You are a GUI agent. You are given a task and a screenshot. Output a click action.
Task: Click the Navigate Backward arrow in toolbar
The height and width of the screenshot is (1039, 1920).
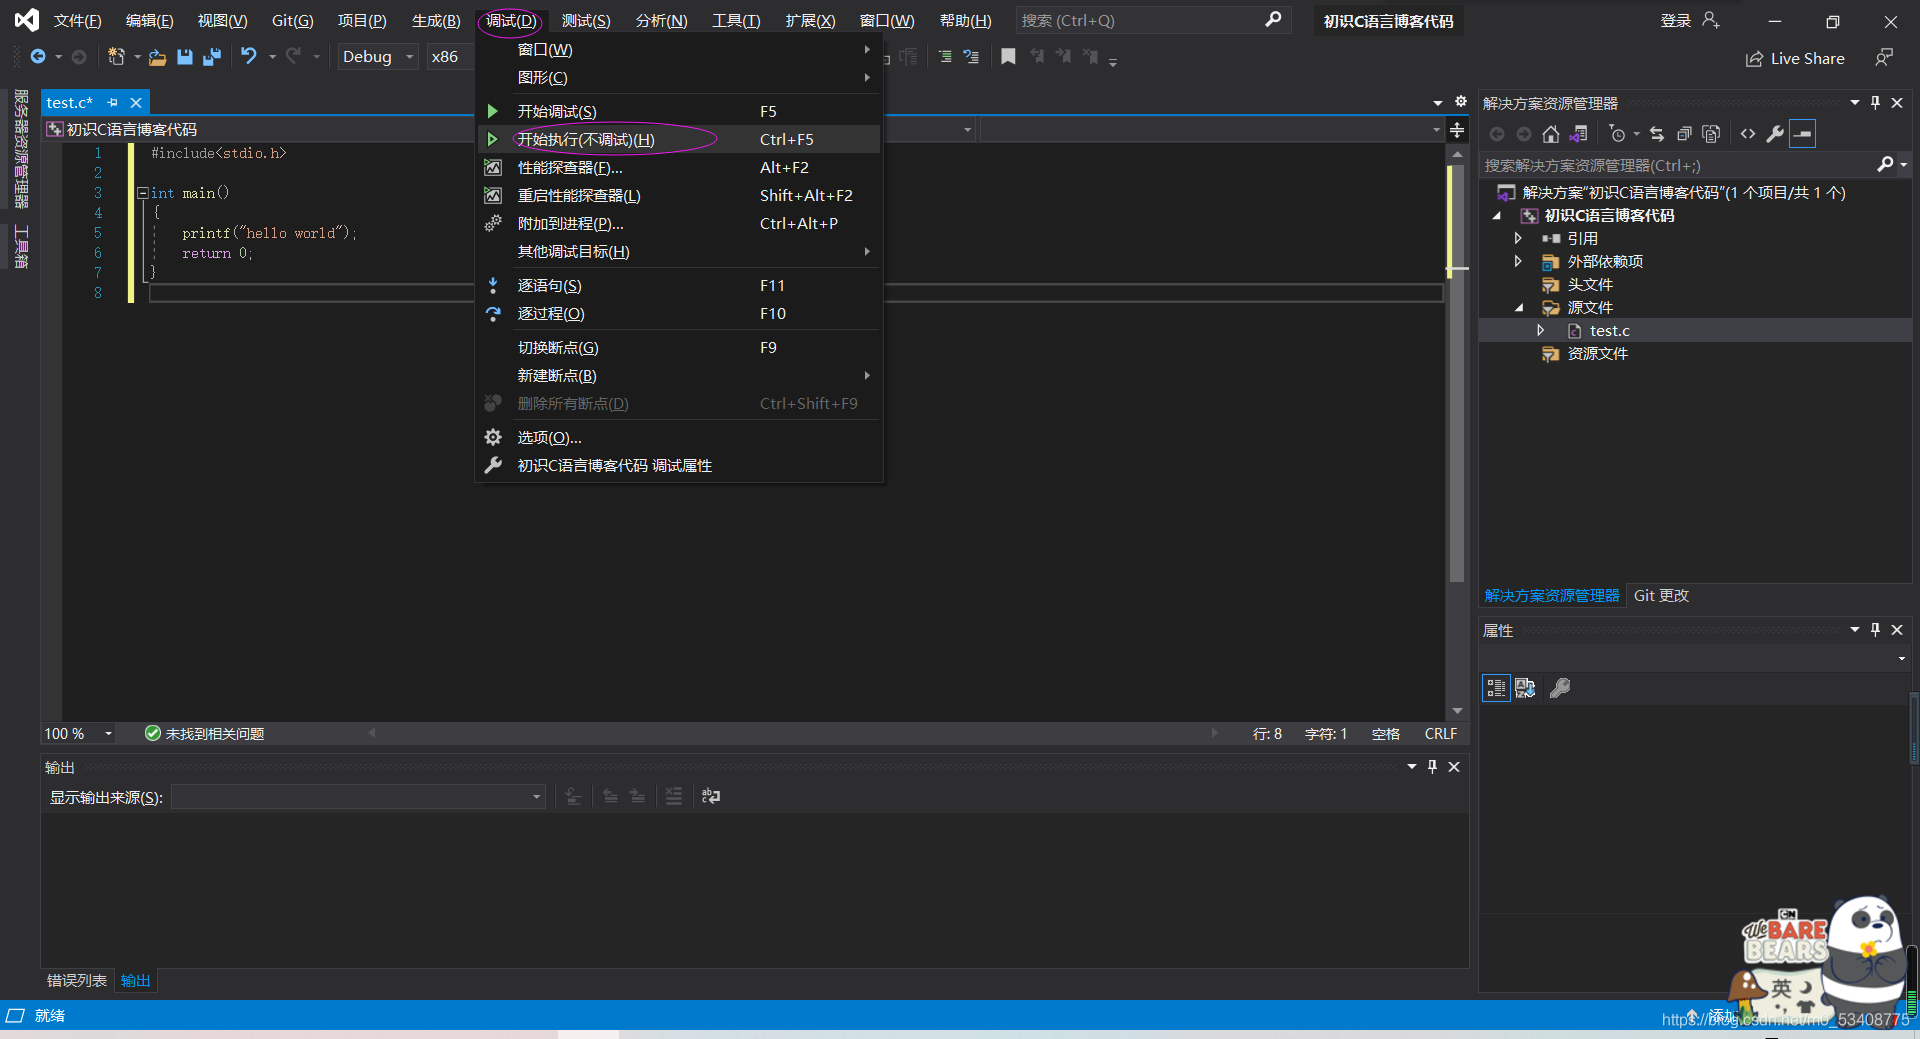38,57
